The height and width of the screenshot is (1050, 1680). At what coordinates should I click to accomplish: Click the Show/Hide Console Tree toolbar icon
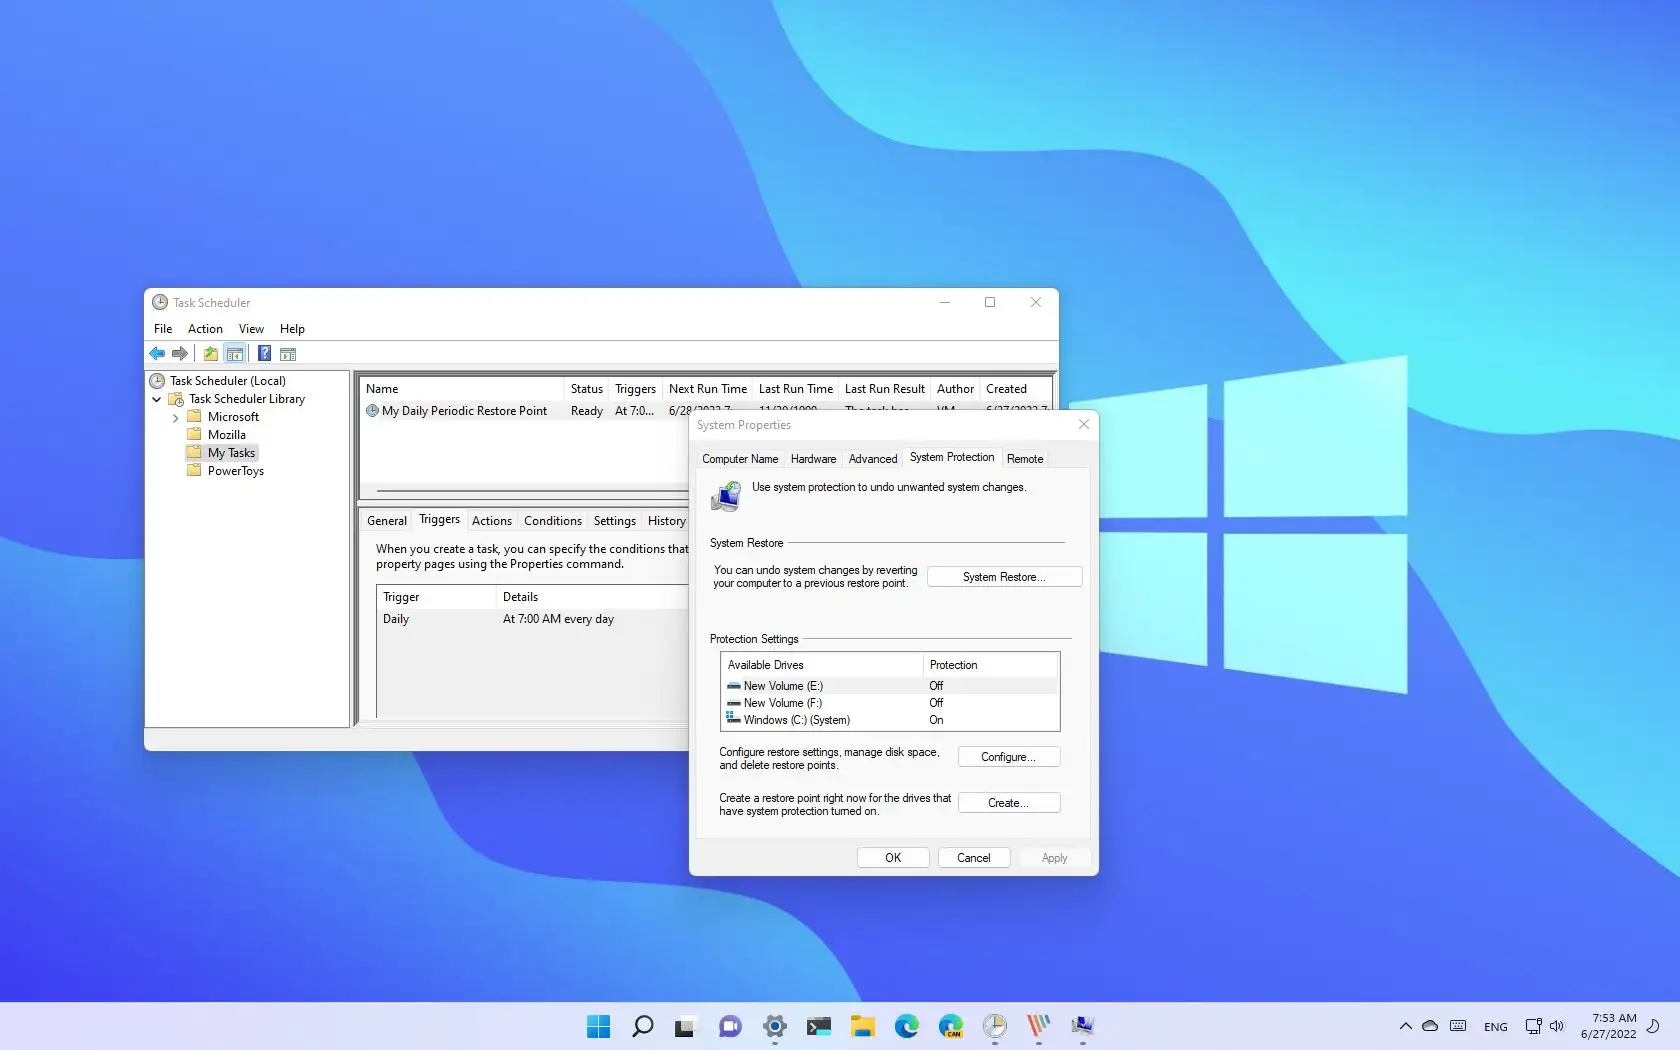pos(235,353)
